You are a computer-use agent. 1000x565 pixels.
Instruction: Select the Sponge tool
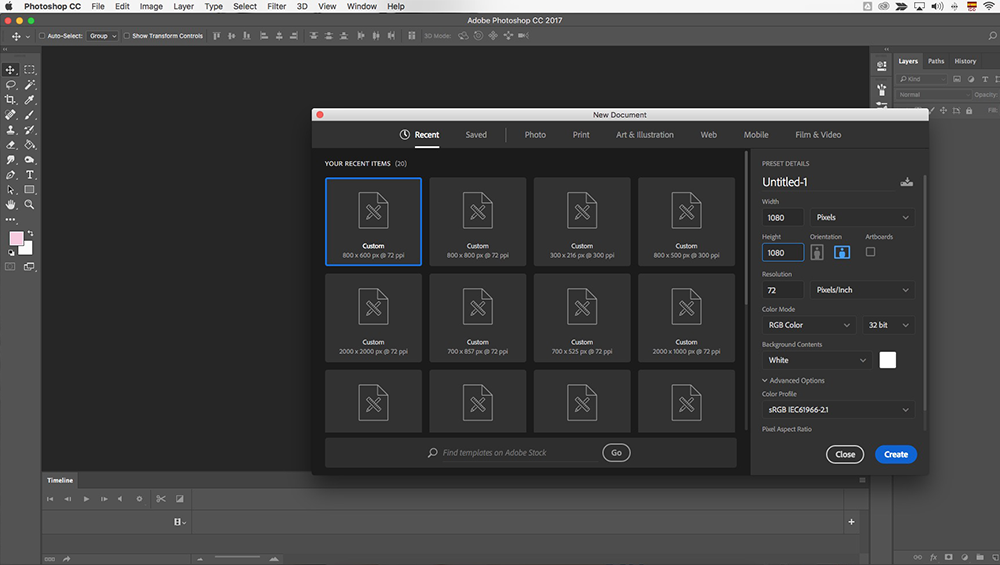coord(29,159)
